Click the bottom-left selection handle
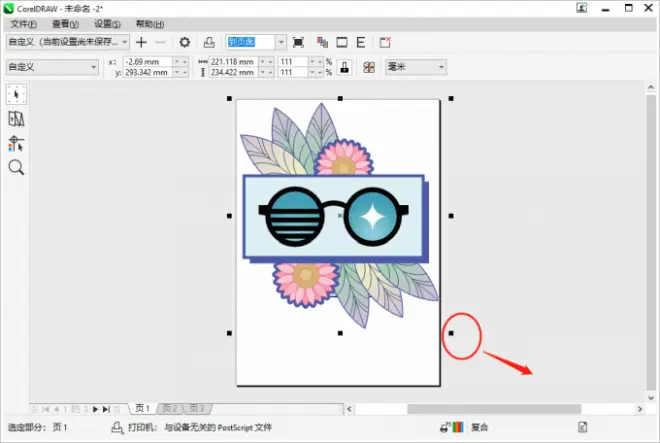 229,333
